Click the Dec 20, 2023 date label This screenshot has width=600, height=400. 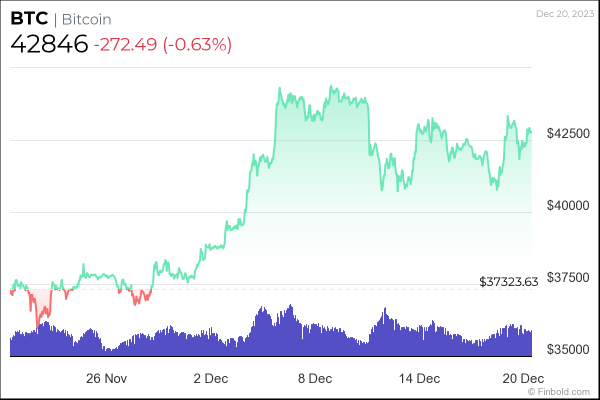click(565, 14)
